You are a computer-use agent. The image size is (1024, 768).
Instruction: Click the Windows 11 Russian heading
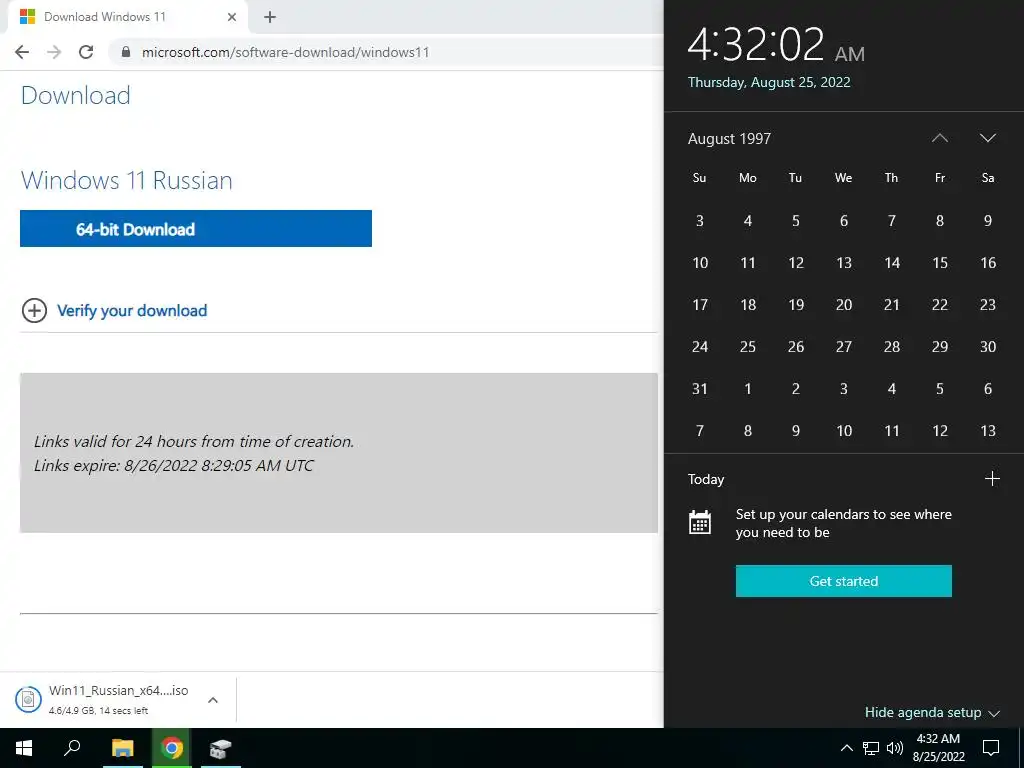coord(127,180)
